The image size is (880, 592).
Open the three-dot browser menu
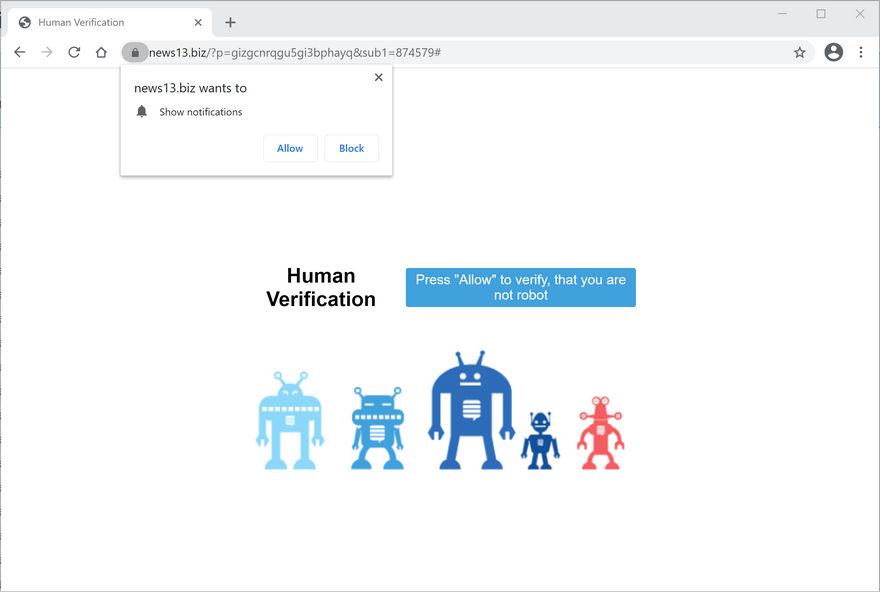coord(861,51)
